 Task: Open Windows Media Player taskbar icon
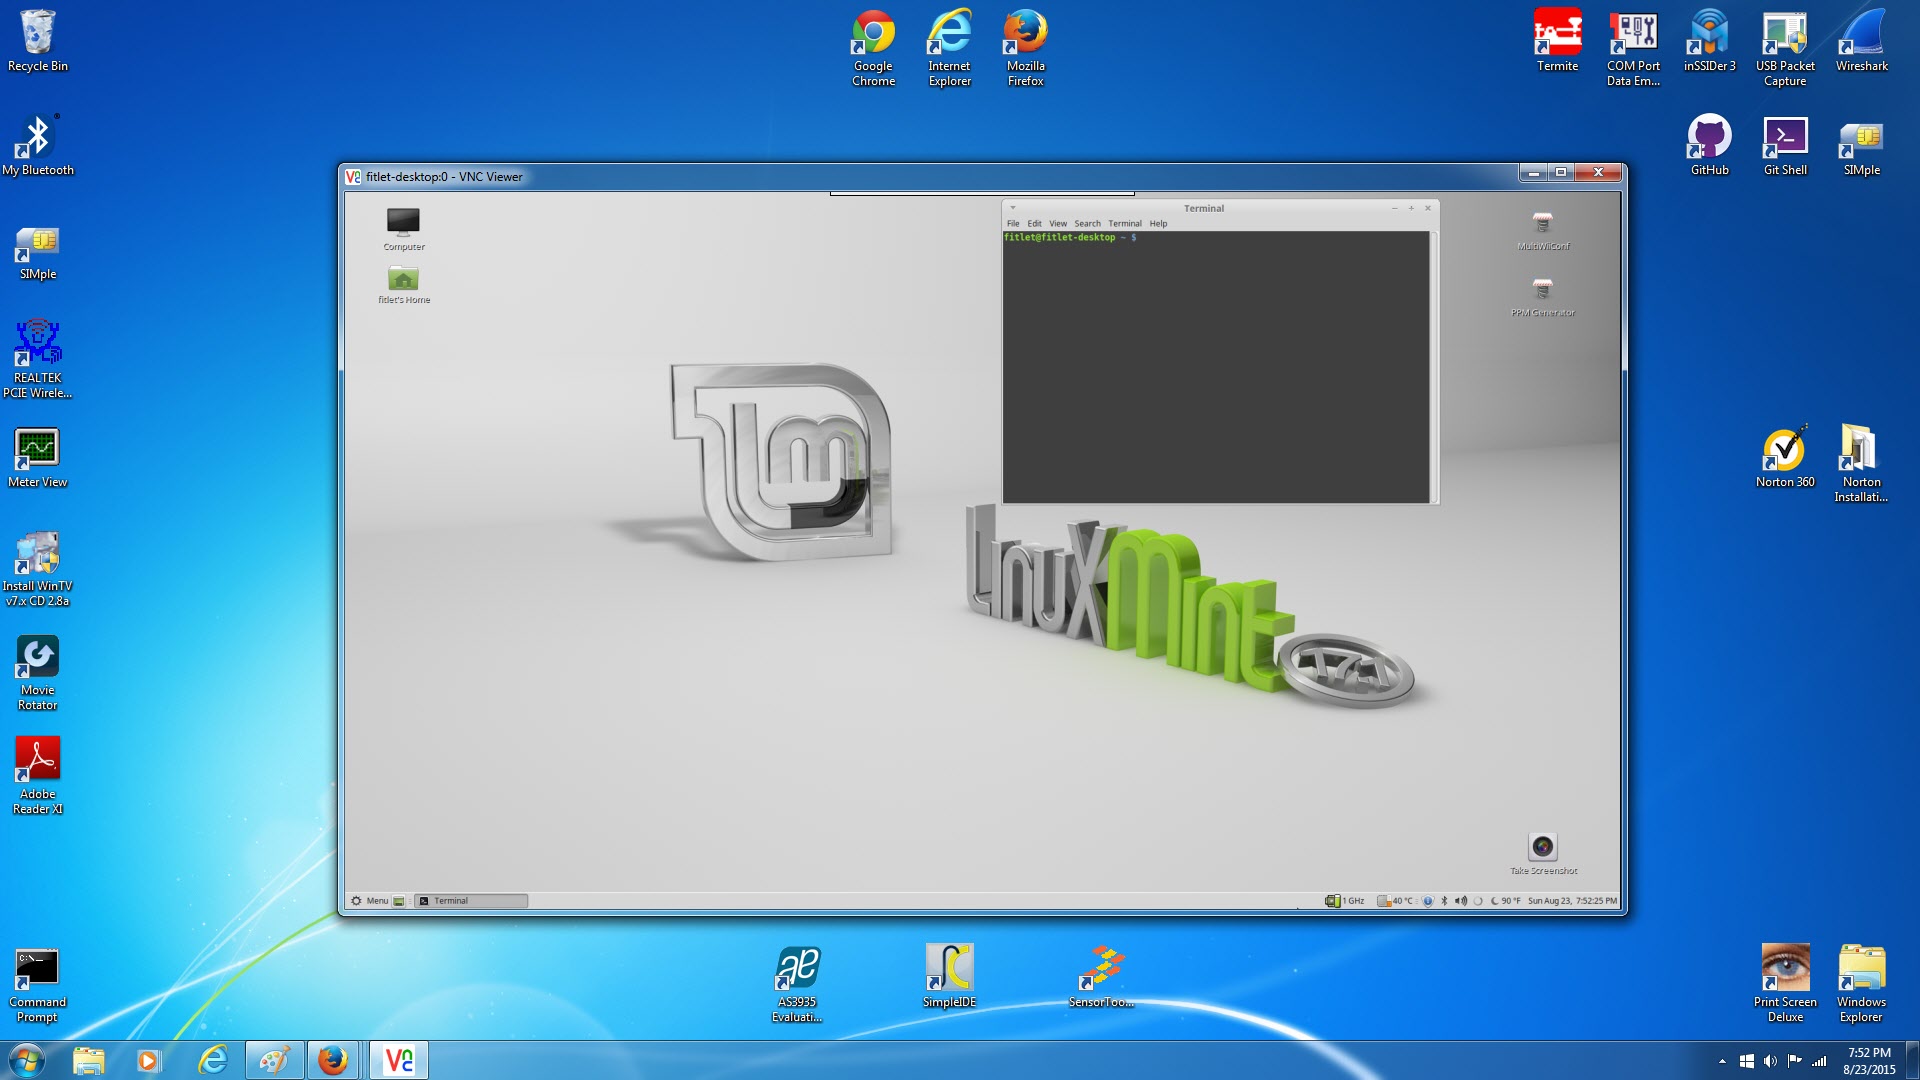(149, 1060)
